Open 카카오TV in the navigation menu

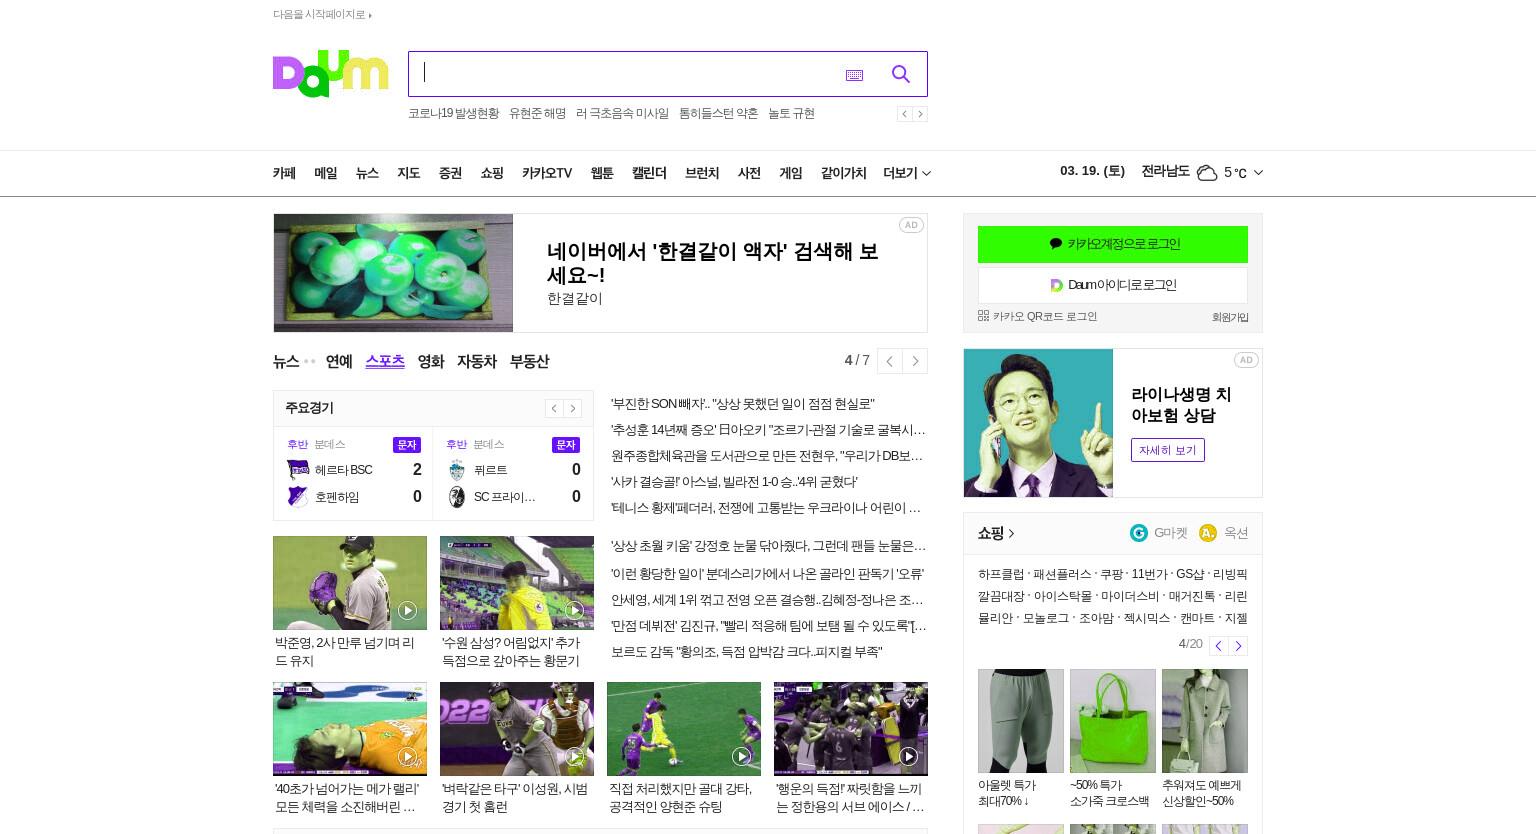547,173
